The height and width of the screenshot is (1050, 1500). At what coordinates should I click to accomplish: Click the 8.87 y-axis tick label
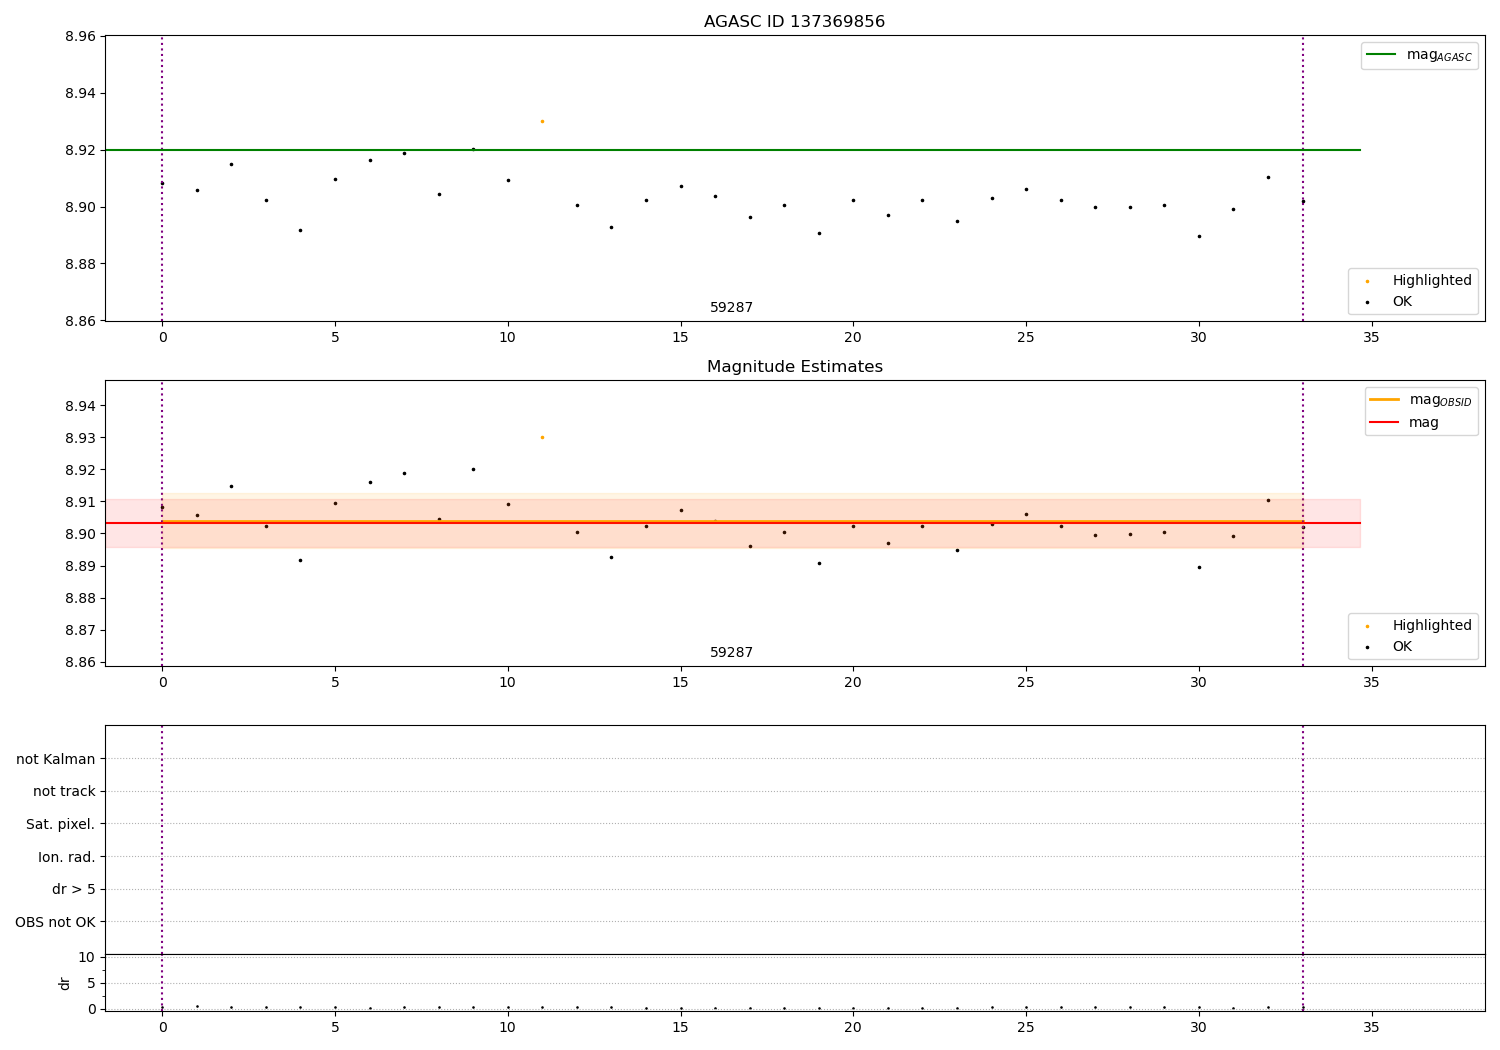pos(80,631)
